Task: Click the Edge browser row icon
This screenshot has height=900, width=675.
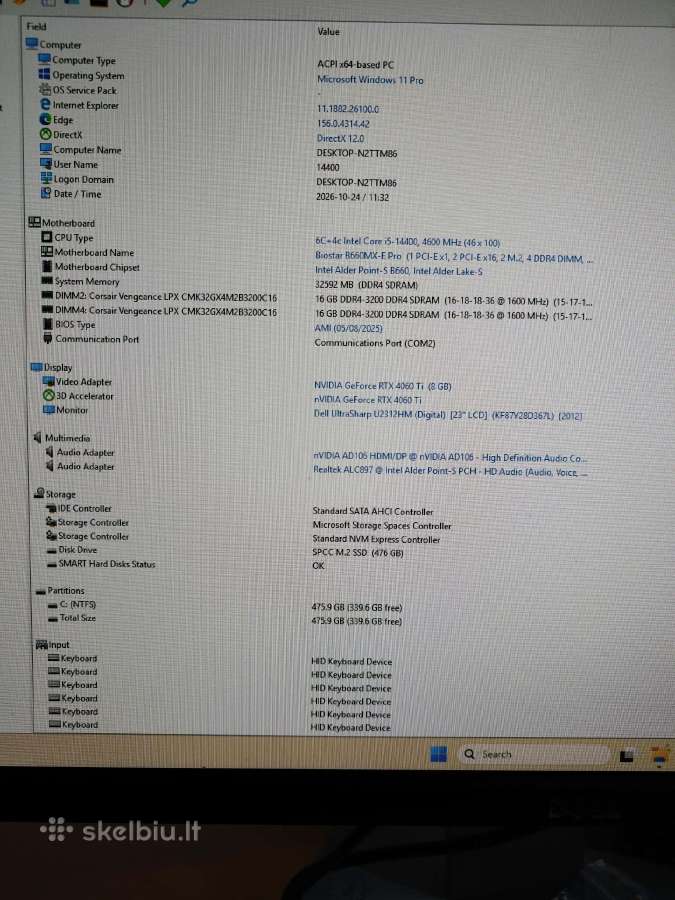Action: (46, 119)
